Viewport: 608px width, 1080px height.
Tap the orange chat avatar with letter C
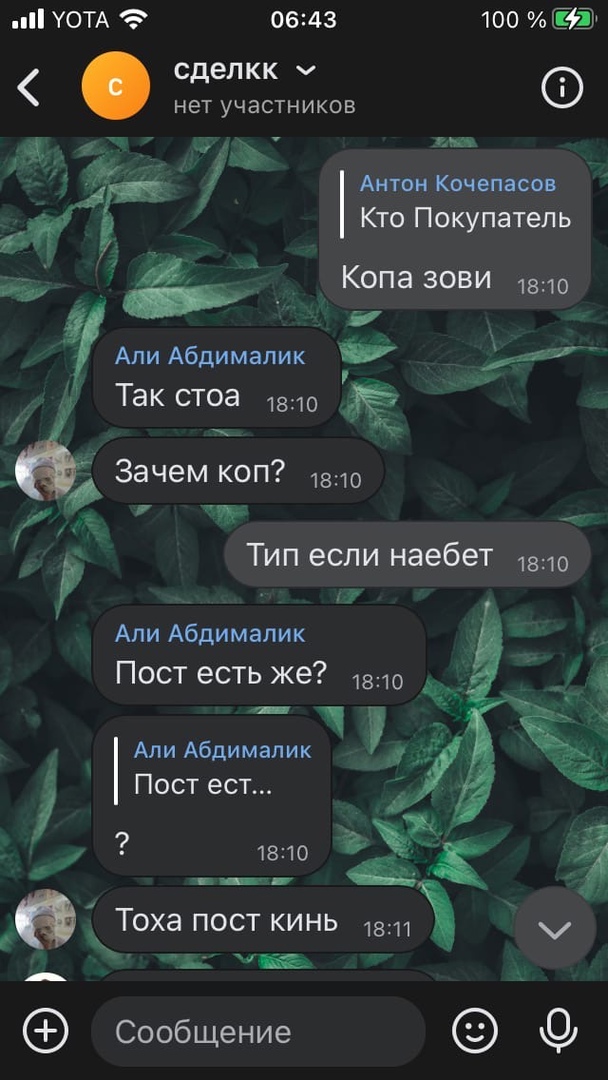116,85
